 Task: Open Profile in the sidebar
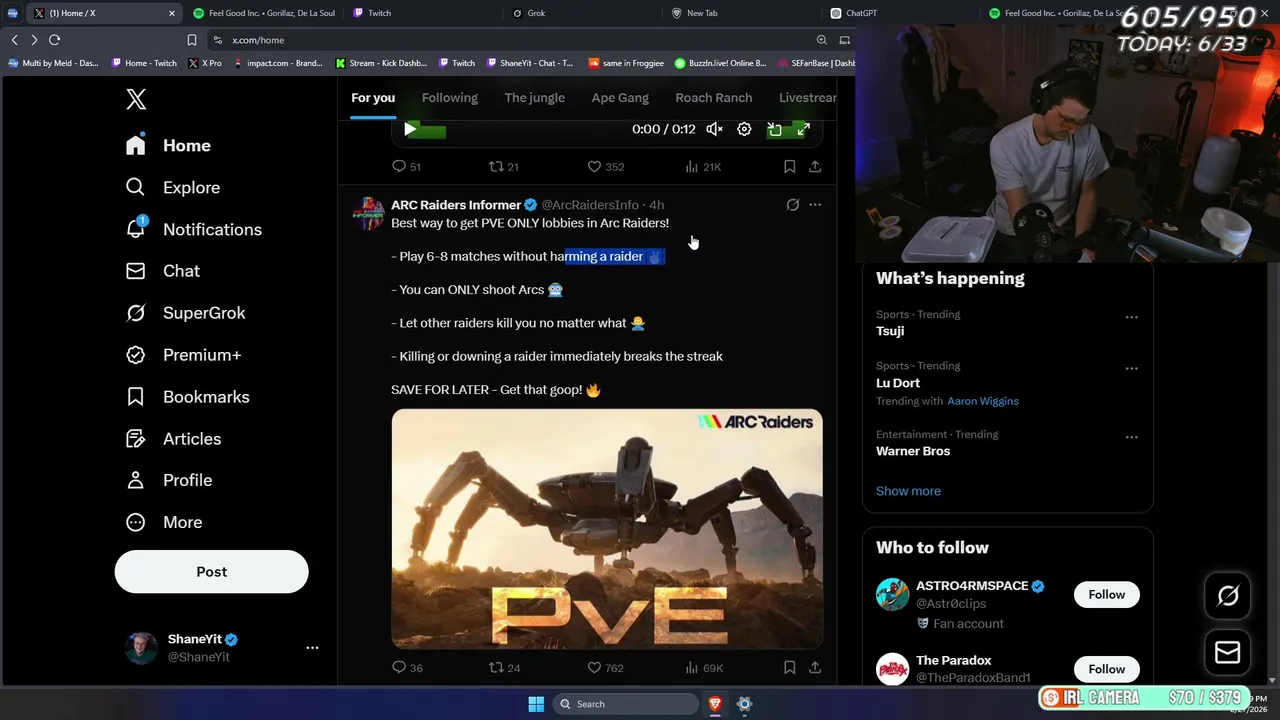[x=169, y=480]
